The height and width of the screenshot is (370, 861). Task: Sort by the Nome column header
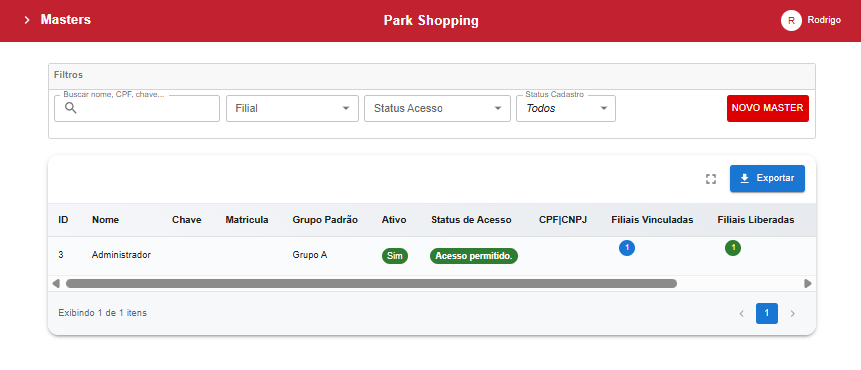(105, 220)
